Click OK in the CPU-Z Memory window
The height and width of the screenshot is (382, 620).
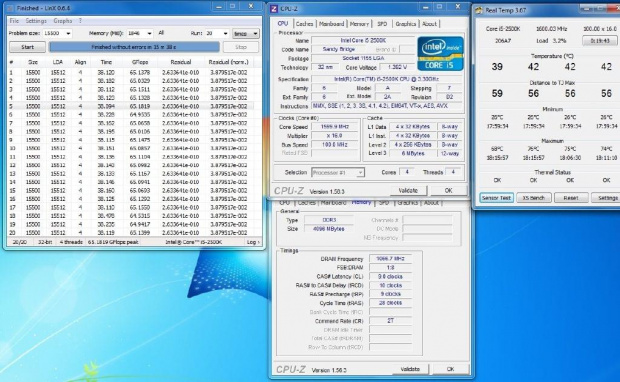(450, 369)
